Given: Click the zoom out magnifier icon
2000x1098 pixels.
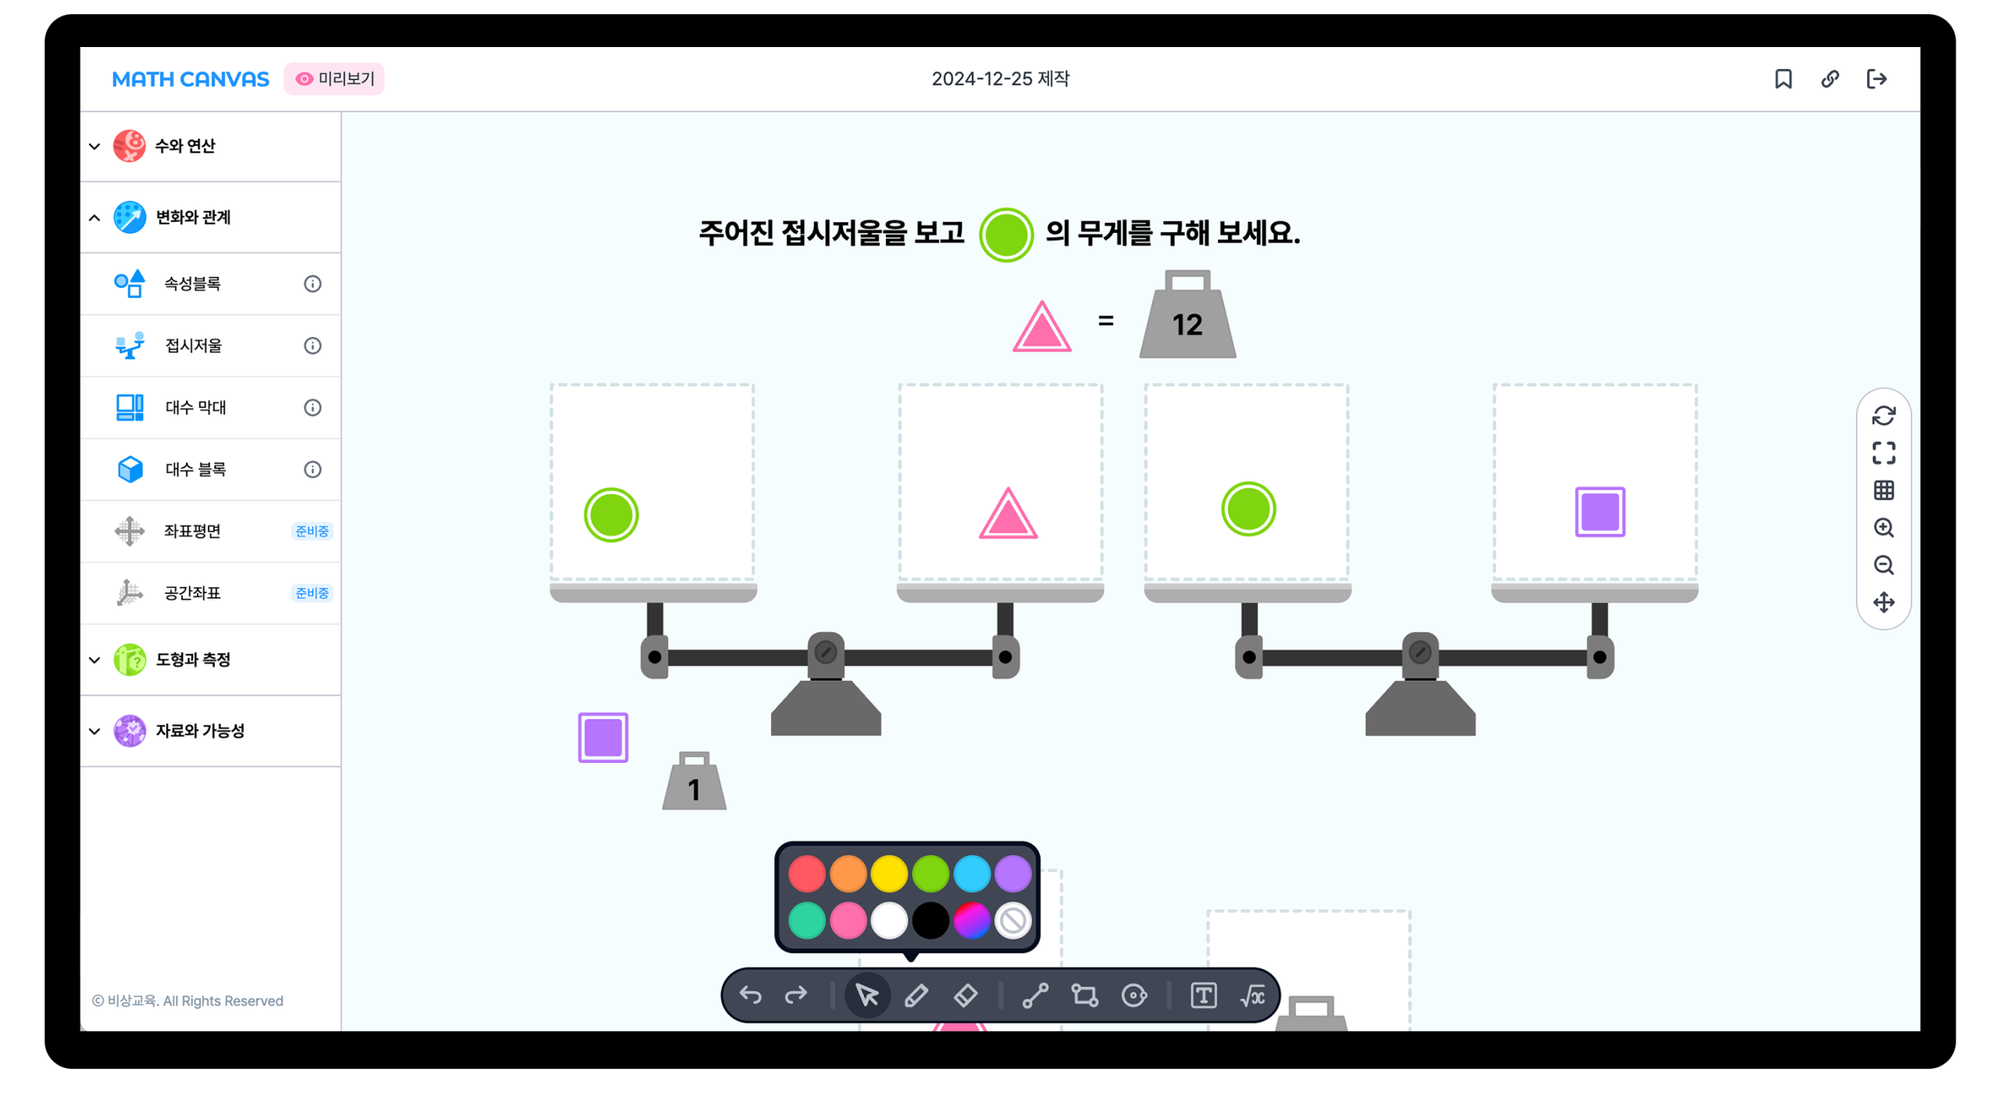Looking at the screenshot, I should (1883, 565).
